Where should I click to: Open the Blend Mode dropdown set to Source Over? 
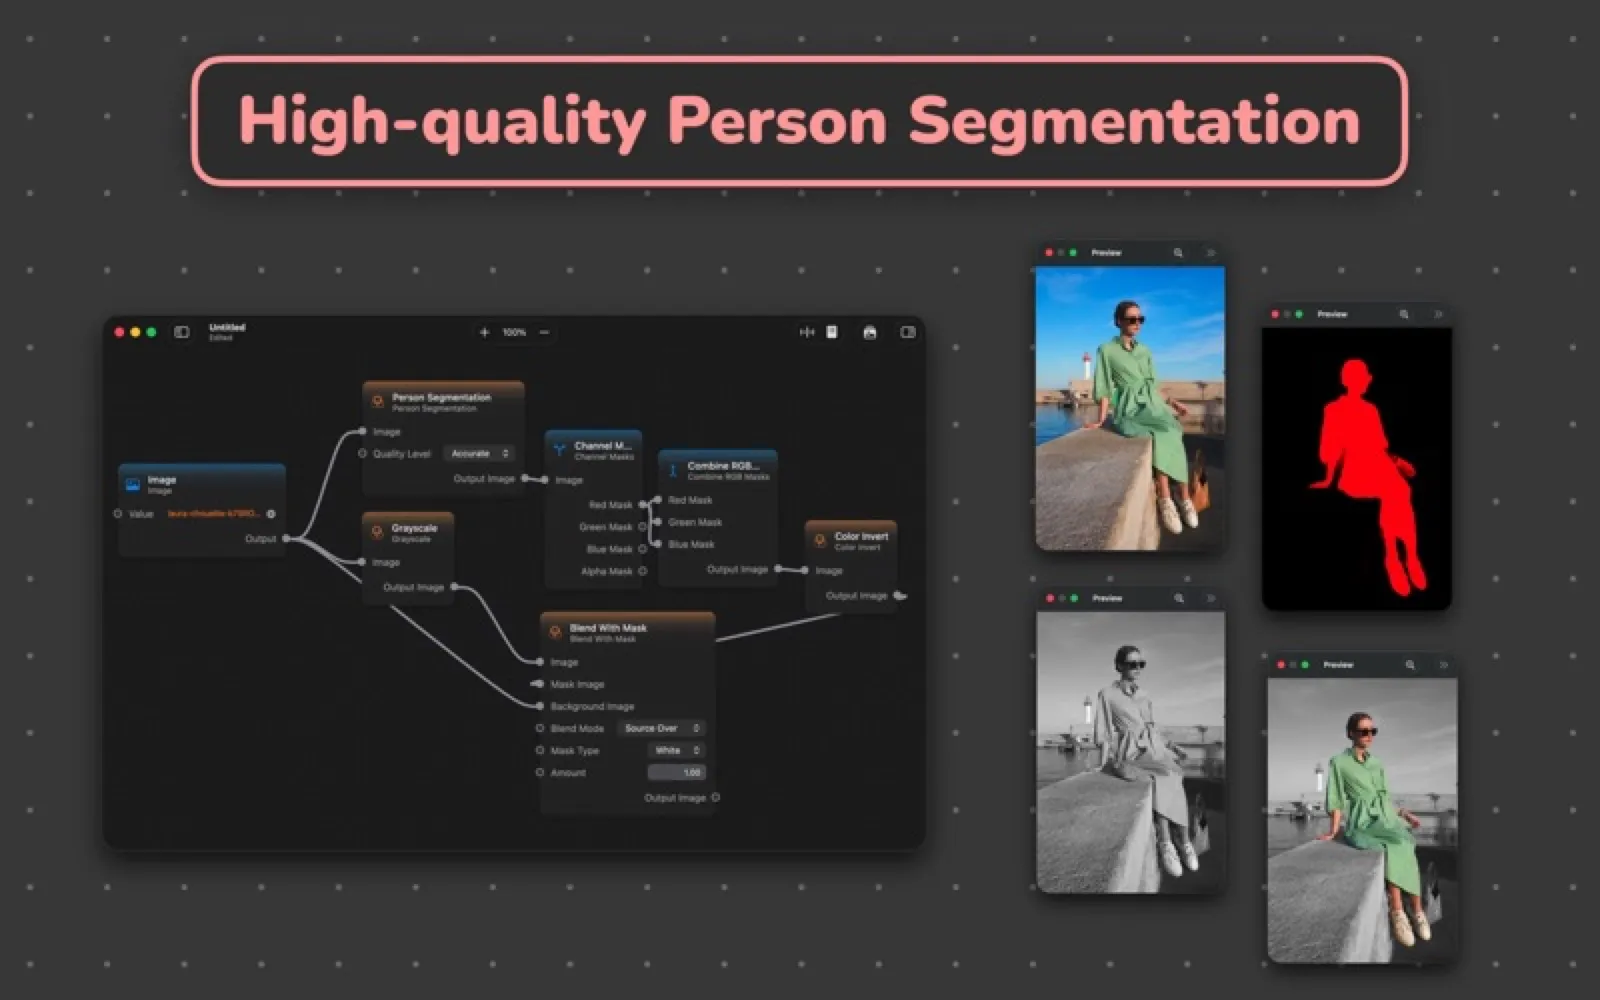point(661,728)
